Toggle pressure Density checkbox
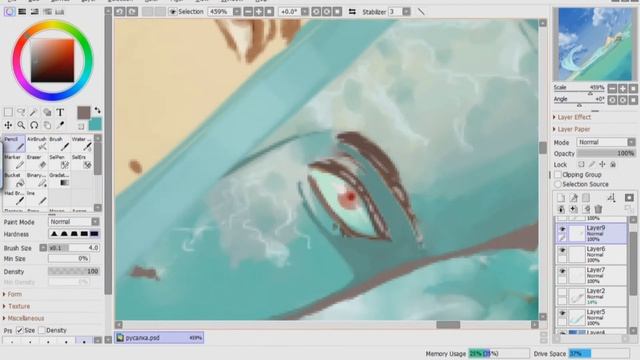The image size is (640, 360). [x=42, y=330]
